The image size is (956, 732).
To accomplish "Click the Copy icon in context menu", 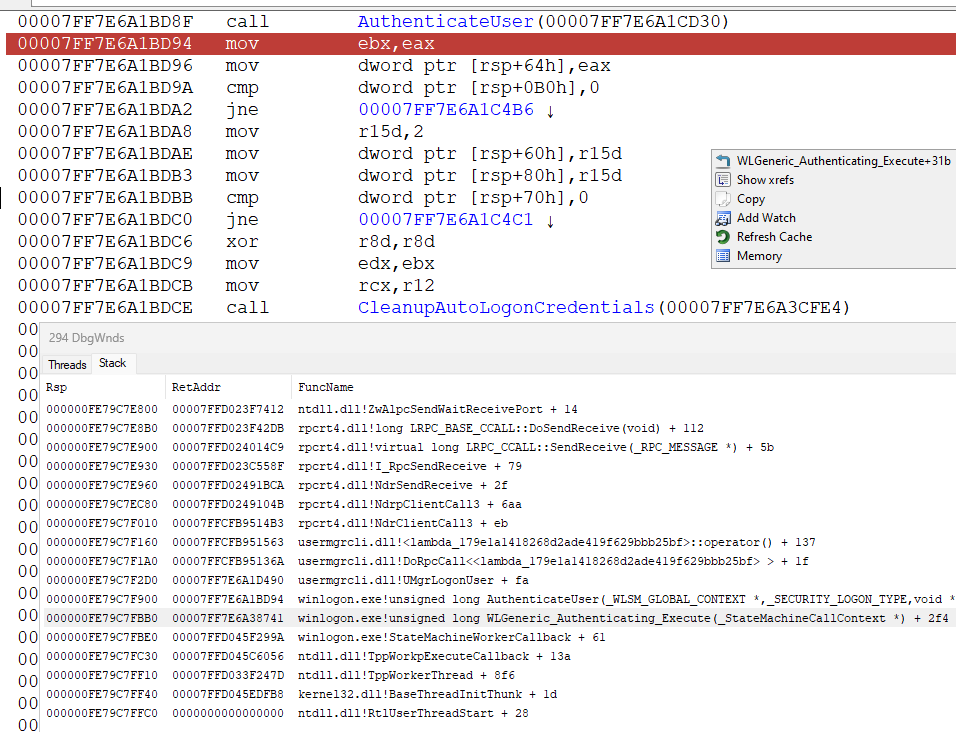I will point(723,199).
